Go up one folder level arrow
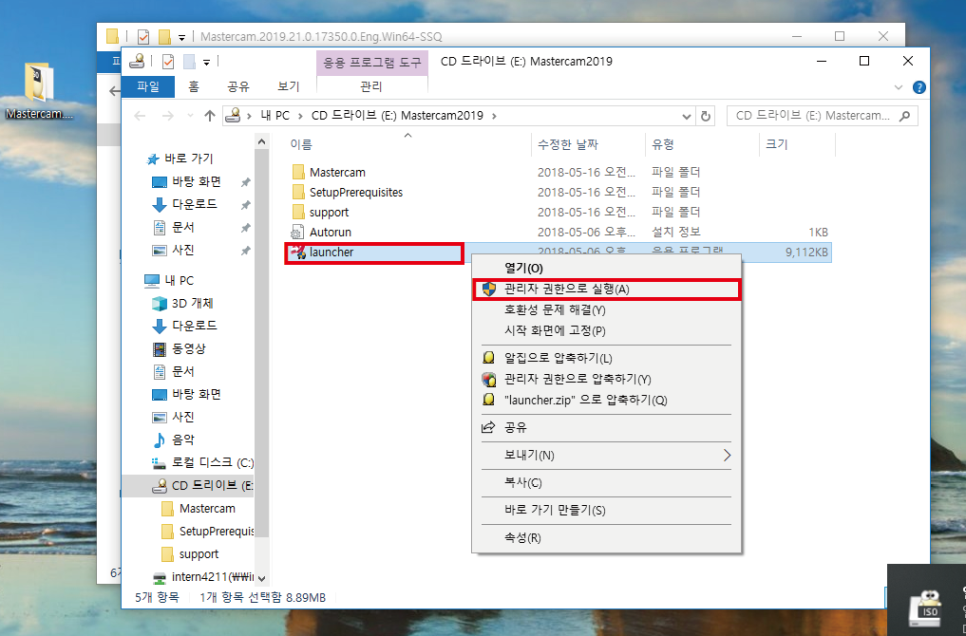The image size is (966, 636). pos(209,116)
